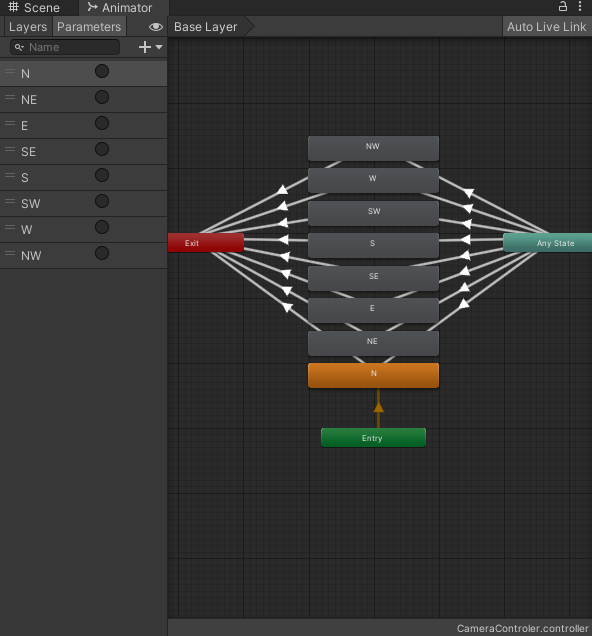The height and width of the screenshot is (636, 592).
Task: Click the parameter Name search field
Action: tap(65, 47)
